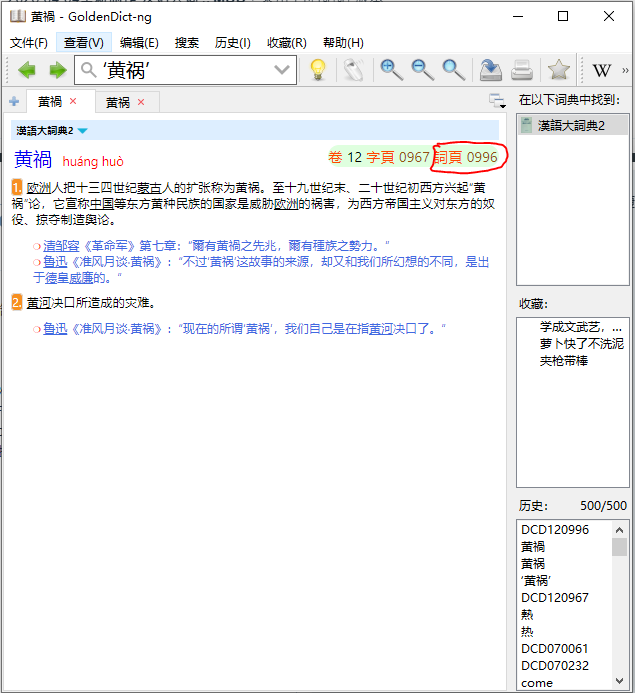Open the 帮助(H) menu
This screenshot has height=693, width=635.
pyautogui.click(x=343, y=43)
